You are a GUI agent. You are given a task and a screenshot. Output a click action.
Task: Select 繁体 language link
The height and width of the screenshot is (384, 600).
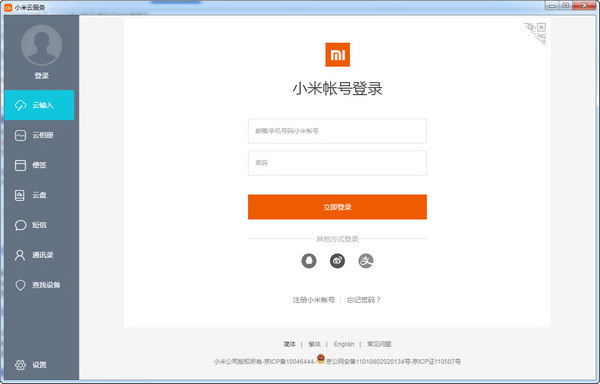[x=314, y=344]
